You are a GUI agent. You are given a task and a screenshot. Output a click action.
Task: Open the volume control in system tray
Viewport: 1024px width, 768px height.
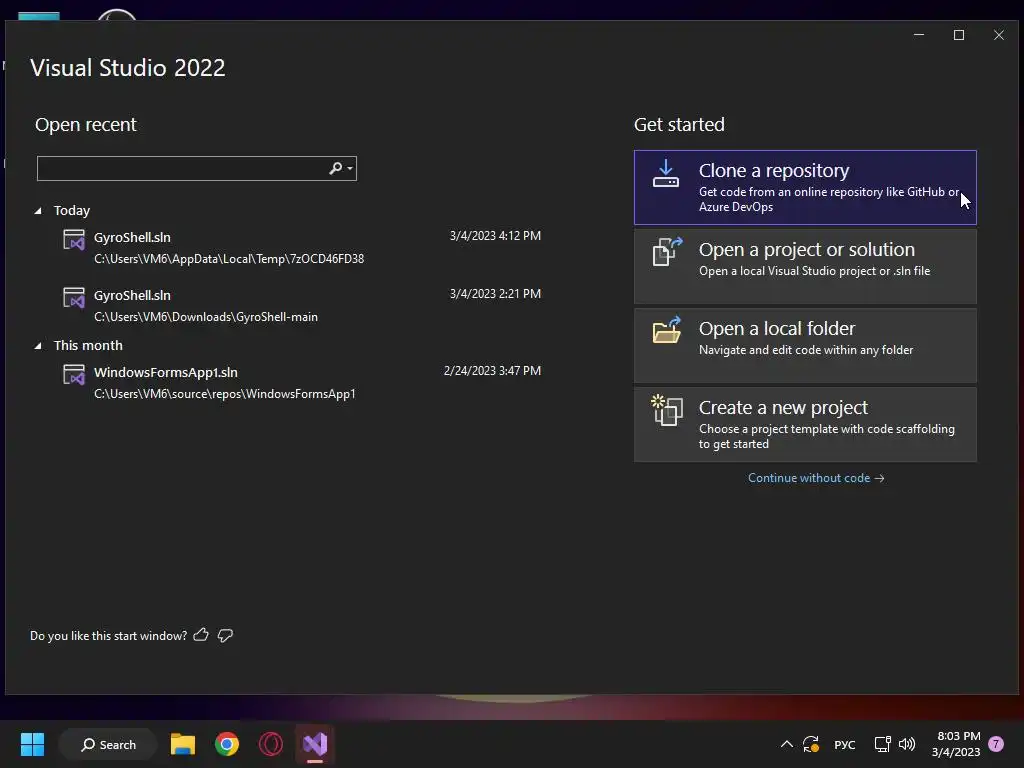[907, 744]
